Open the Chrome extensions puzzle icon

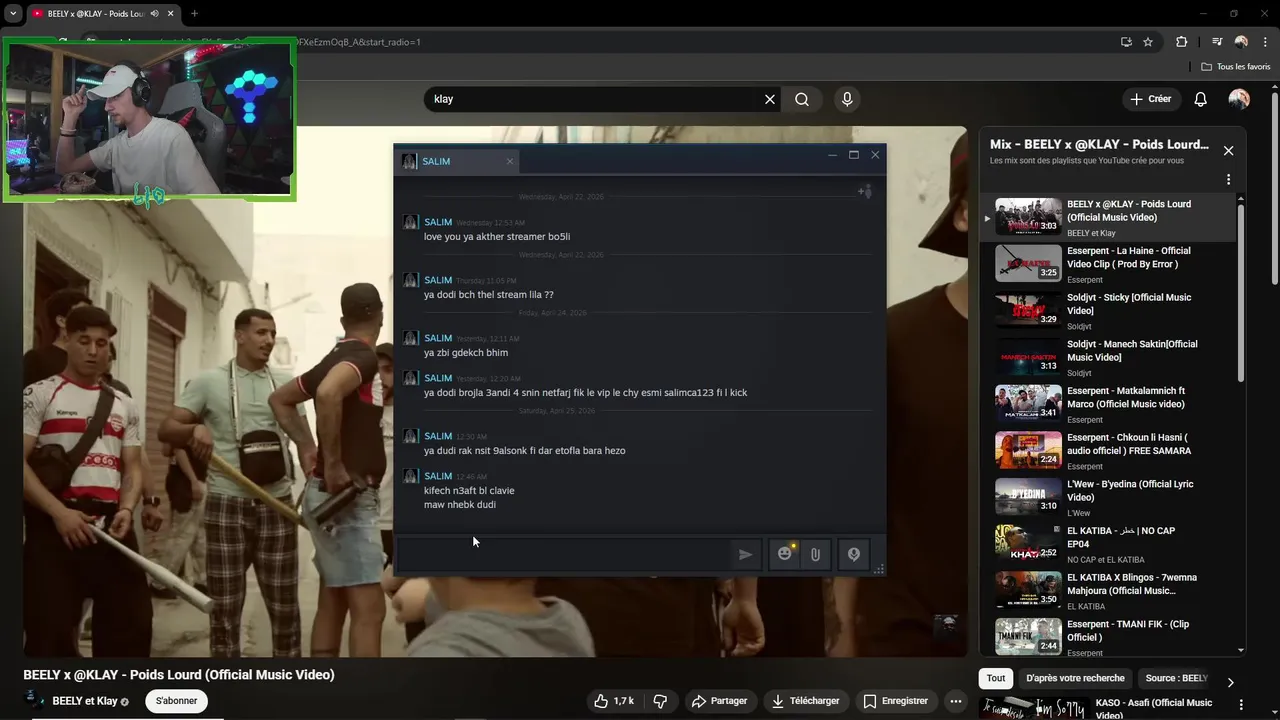1182,42
